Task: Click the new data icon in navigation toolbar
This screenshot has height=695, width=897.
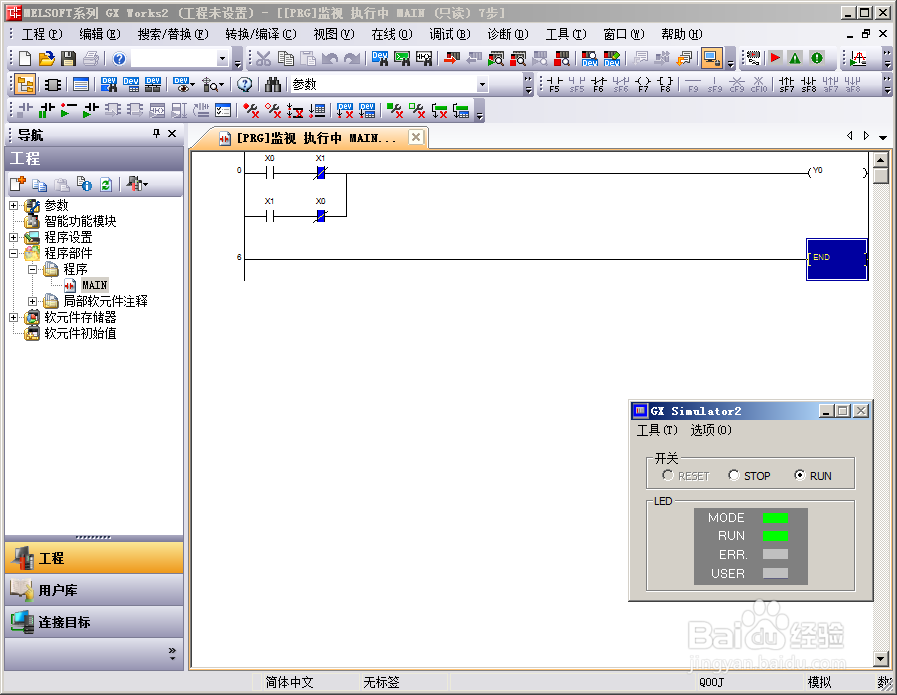Action: [18, 184]
